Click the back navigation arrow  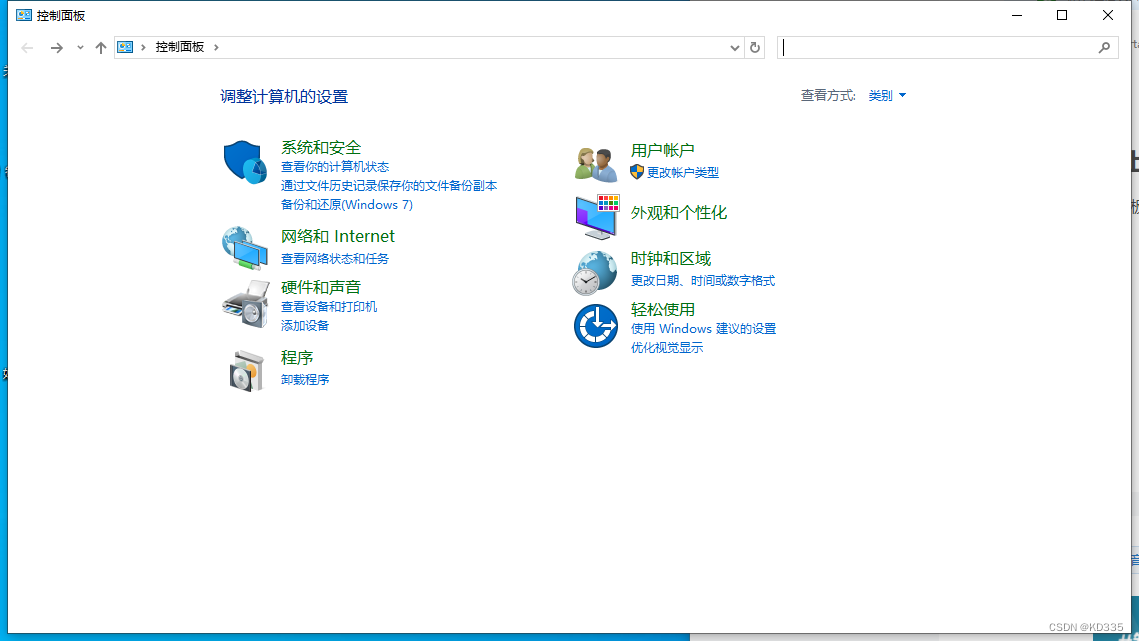coord(28,48)
